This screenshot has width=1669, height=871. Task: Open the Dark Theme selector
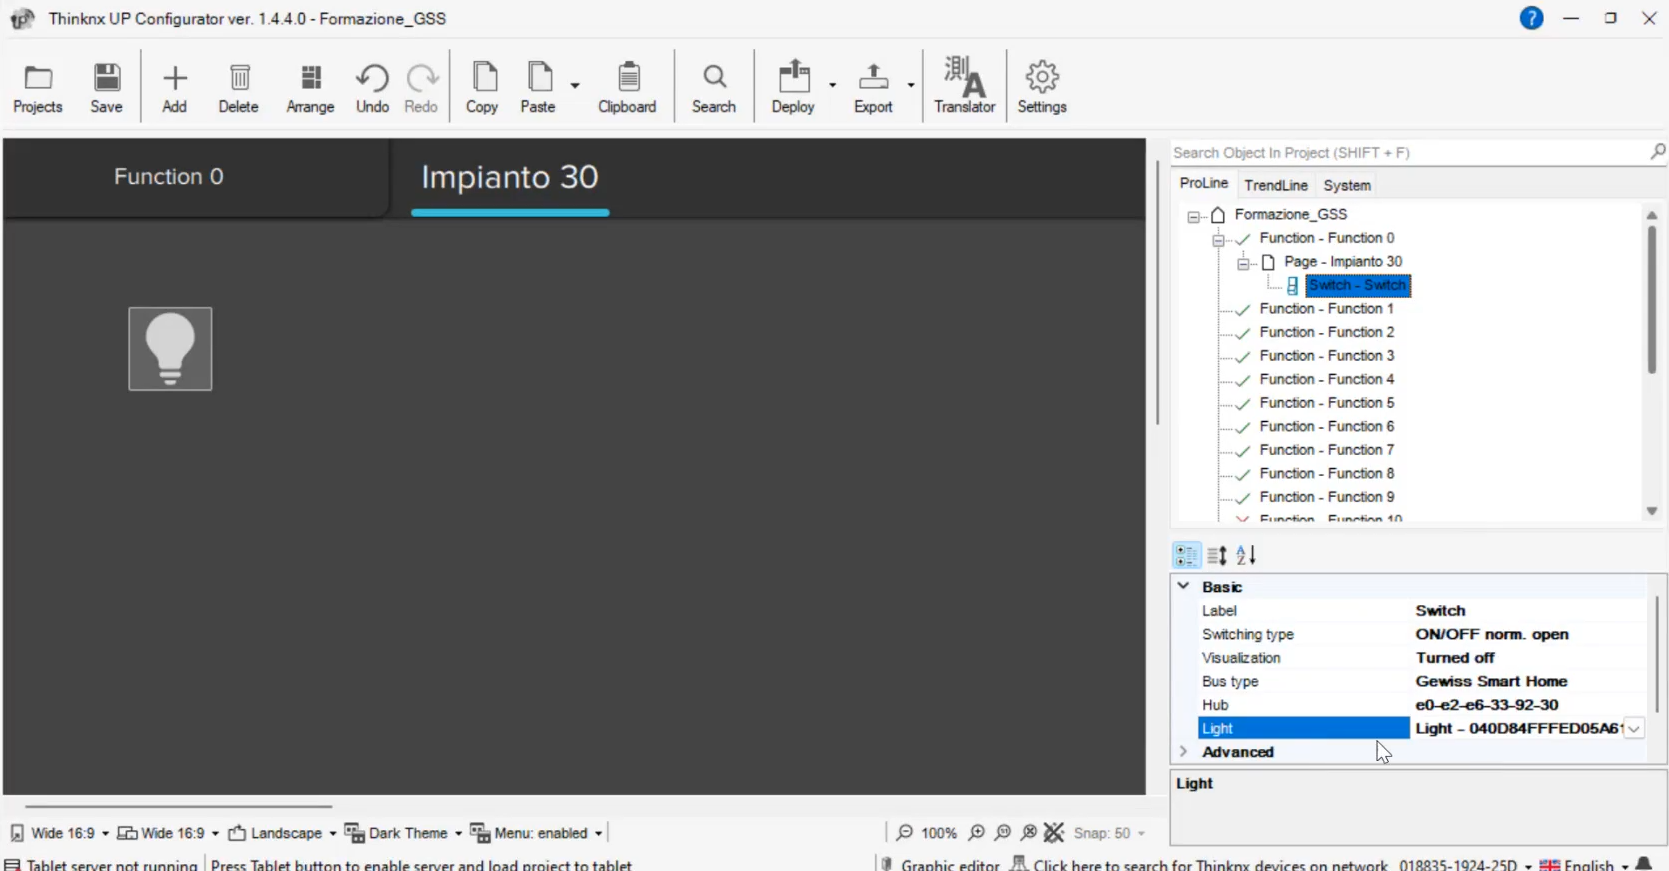[403, 833]
